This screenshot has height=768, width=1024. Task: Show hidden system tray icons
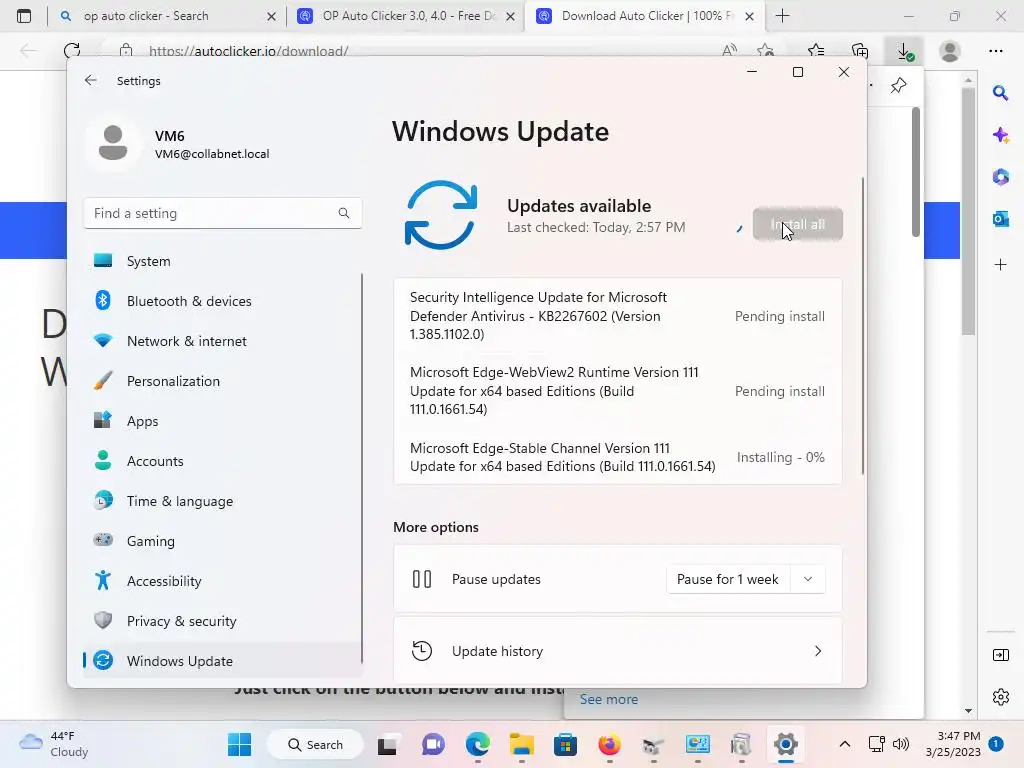coord(844,744)
